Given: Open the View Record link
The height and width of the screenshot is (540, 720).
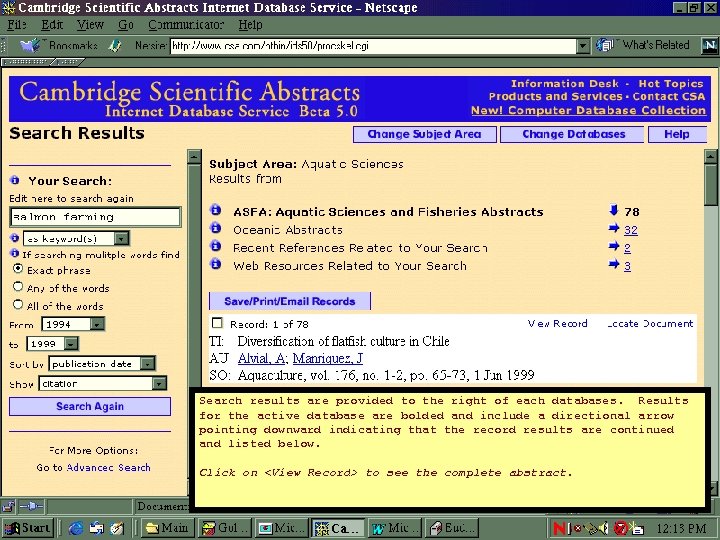Looking at the screenshot, I should 557,323.
